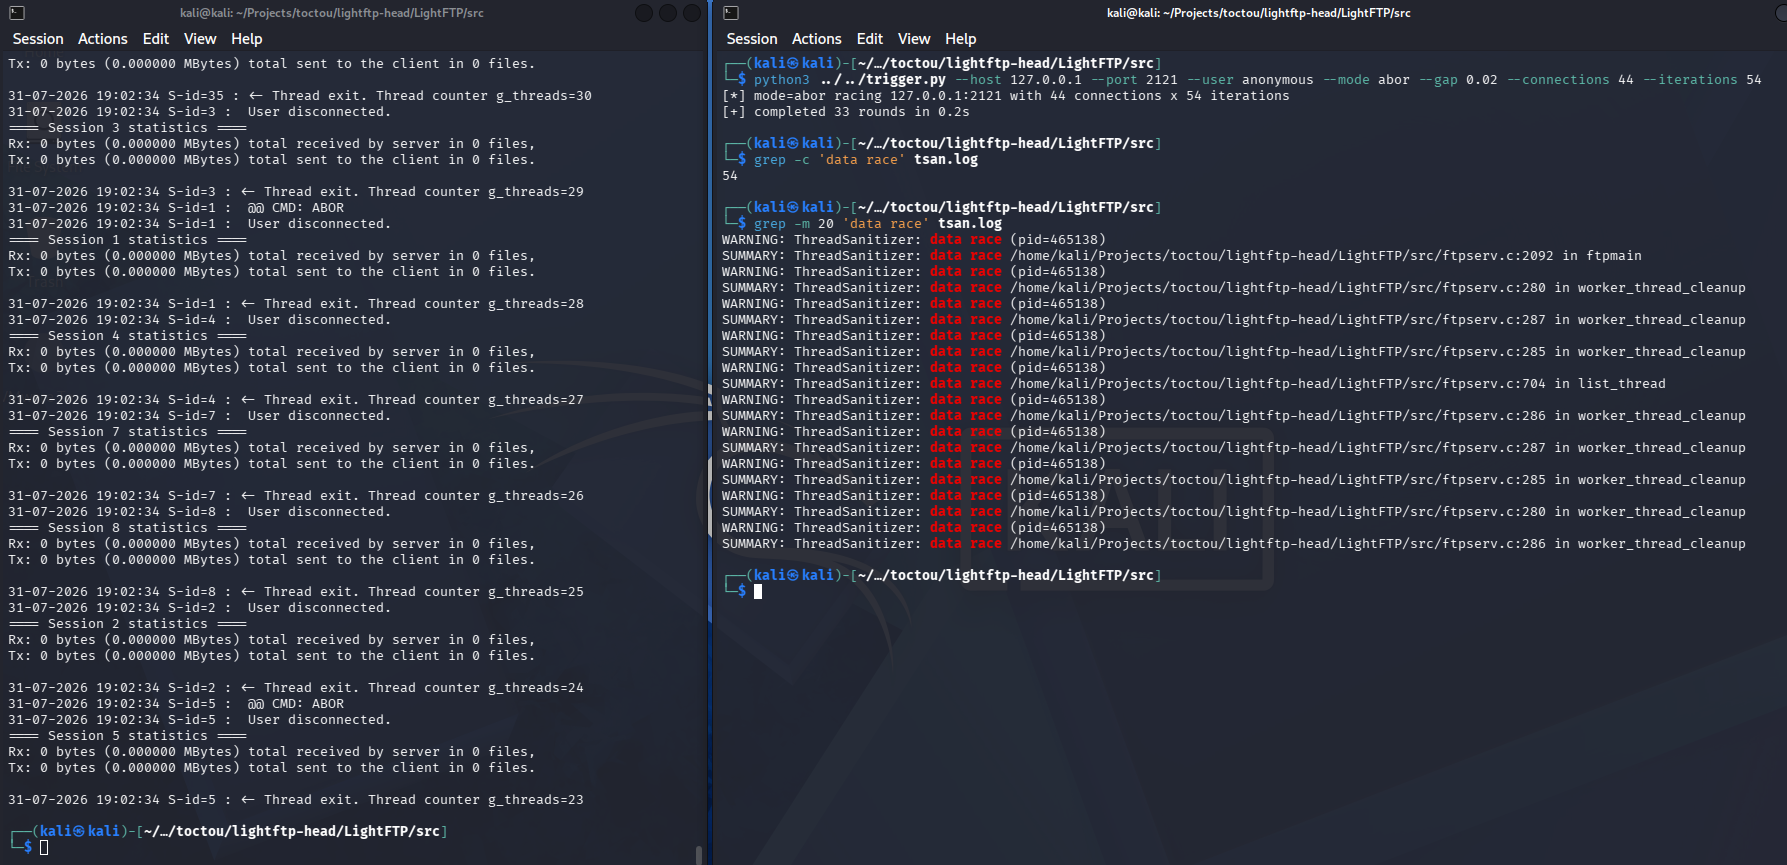Close the left terminal window
The width and height of the screenshot is (1787, 865).
(692, 13)
